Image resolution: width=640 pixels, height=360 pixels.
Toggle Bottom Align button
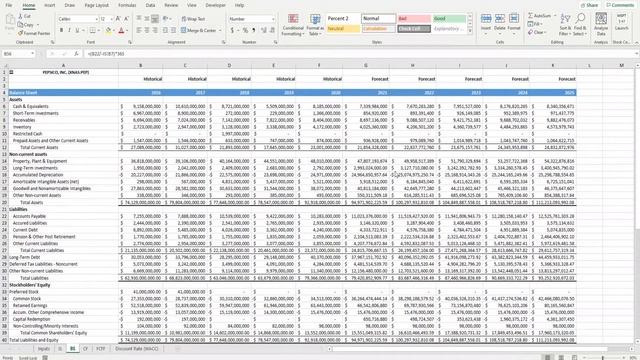point(155,19)
